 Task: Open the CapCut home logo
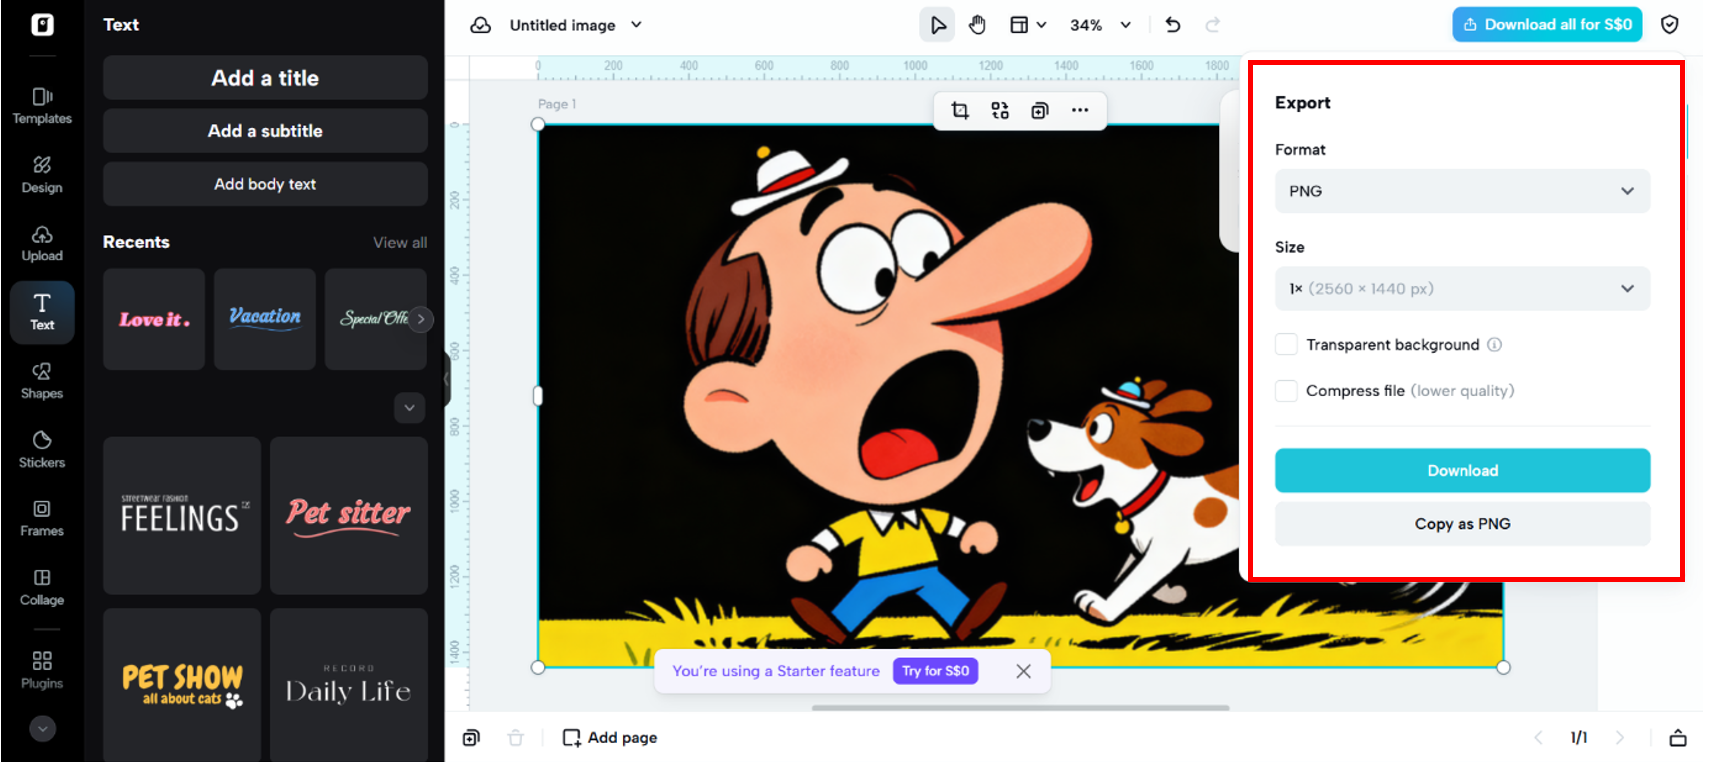click(42, 24)
